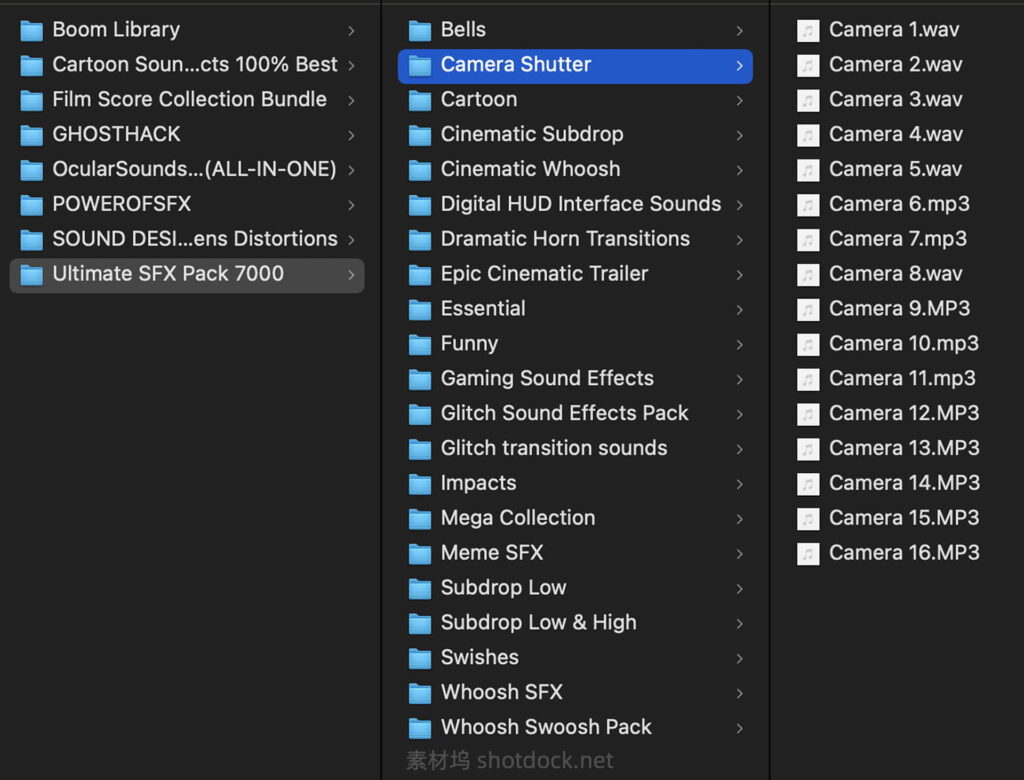Open the Subdrop Low & High folder
The height and width of the screenshot is (780, 1024).
click(x=538, y=622)
